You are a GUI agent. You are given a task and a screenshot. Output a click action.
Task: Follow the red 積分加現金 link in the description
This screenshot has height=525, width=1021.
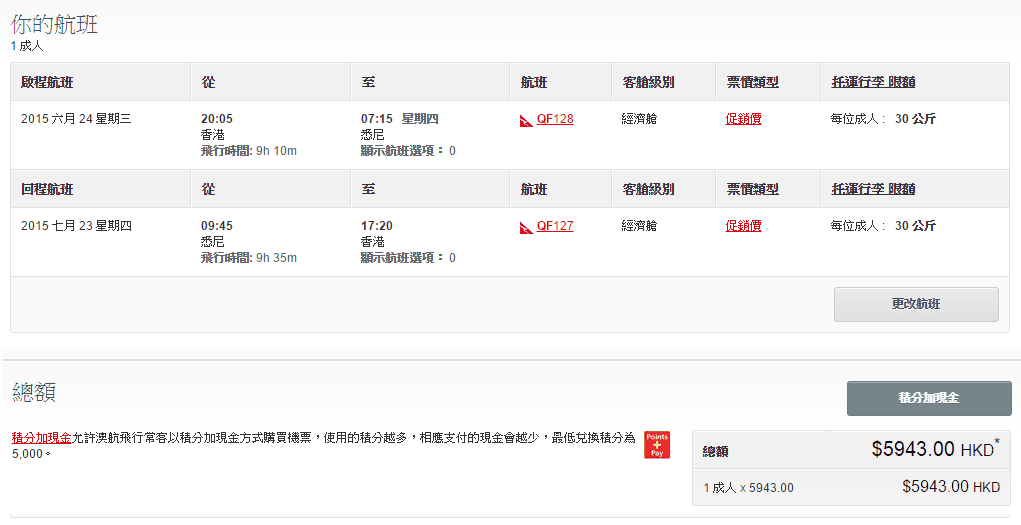[41, 438]
